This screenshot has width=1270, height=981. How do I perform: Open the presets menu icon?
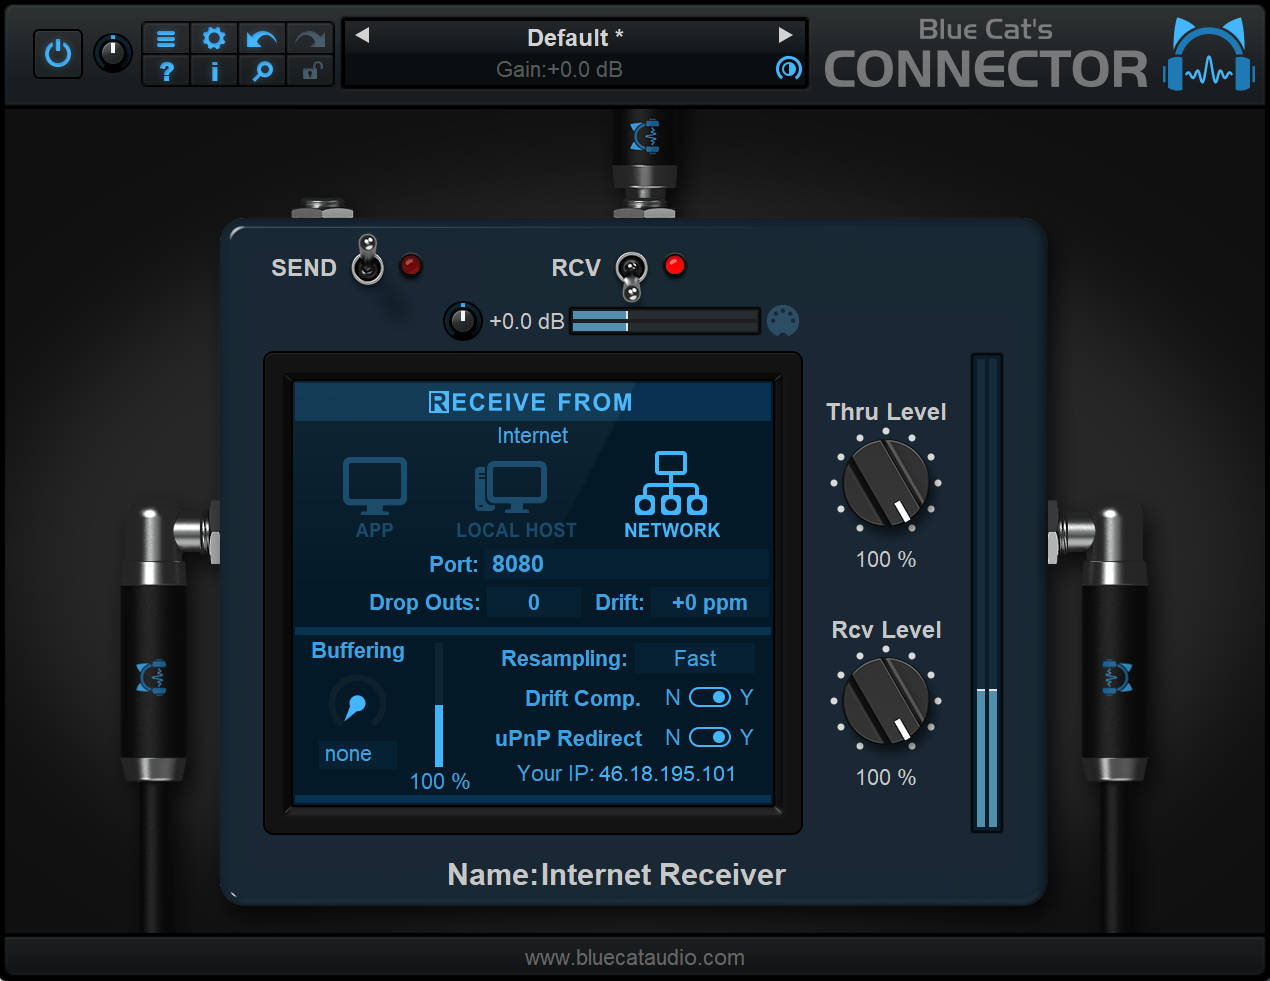tap(165, 38)
